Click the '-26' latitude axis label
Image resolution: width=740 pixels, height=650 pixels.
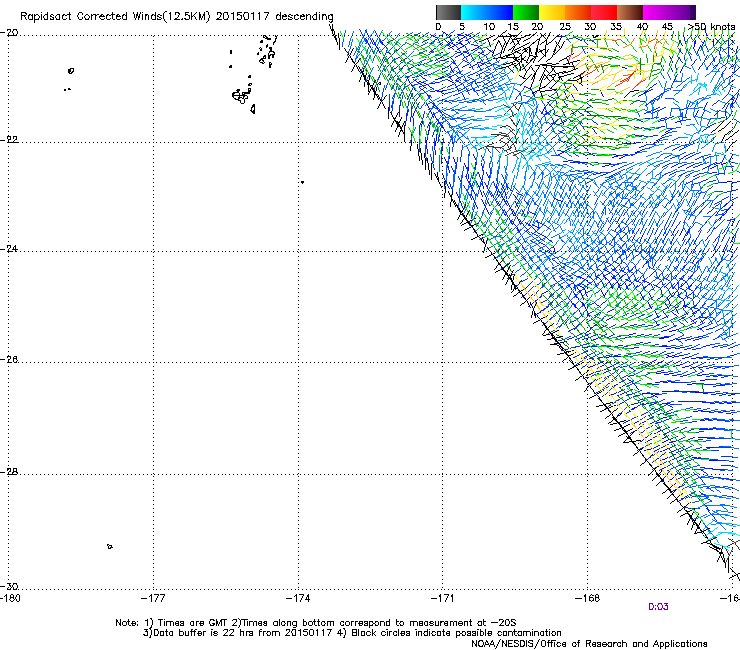(x=9, y=360)
